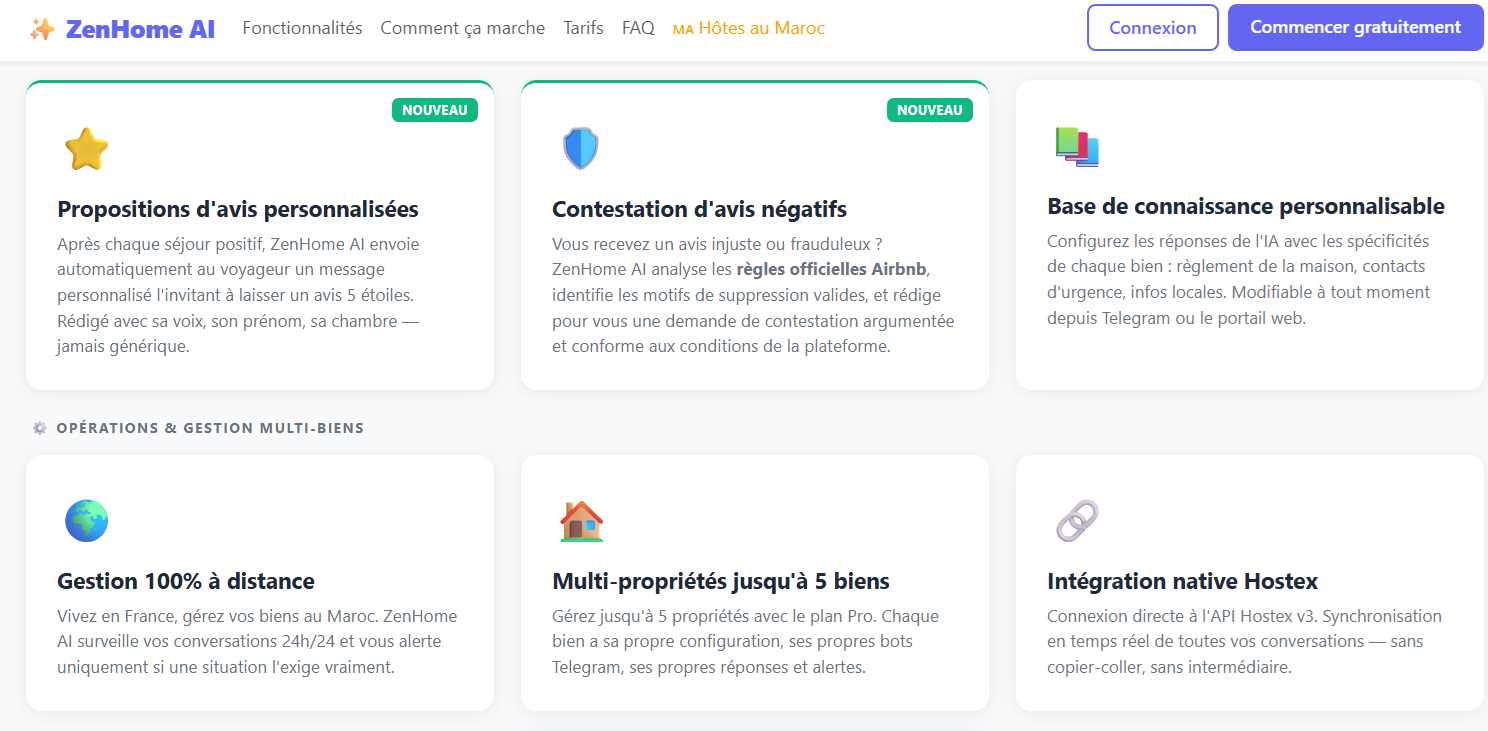This screenshot has width=1488, height=731.
Task: Click the Connexion button
Action: click(1152, 27)
